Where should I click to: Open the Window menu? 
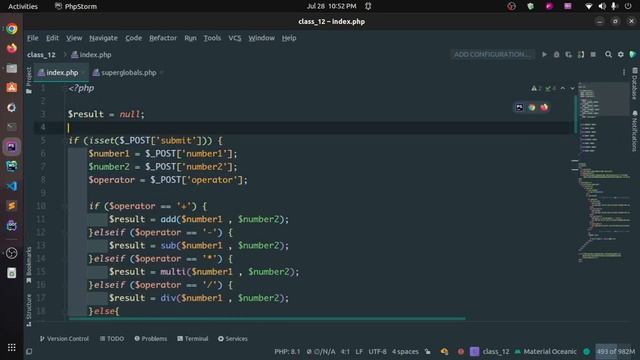pyautogui.click(x=261, y=38)
